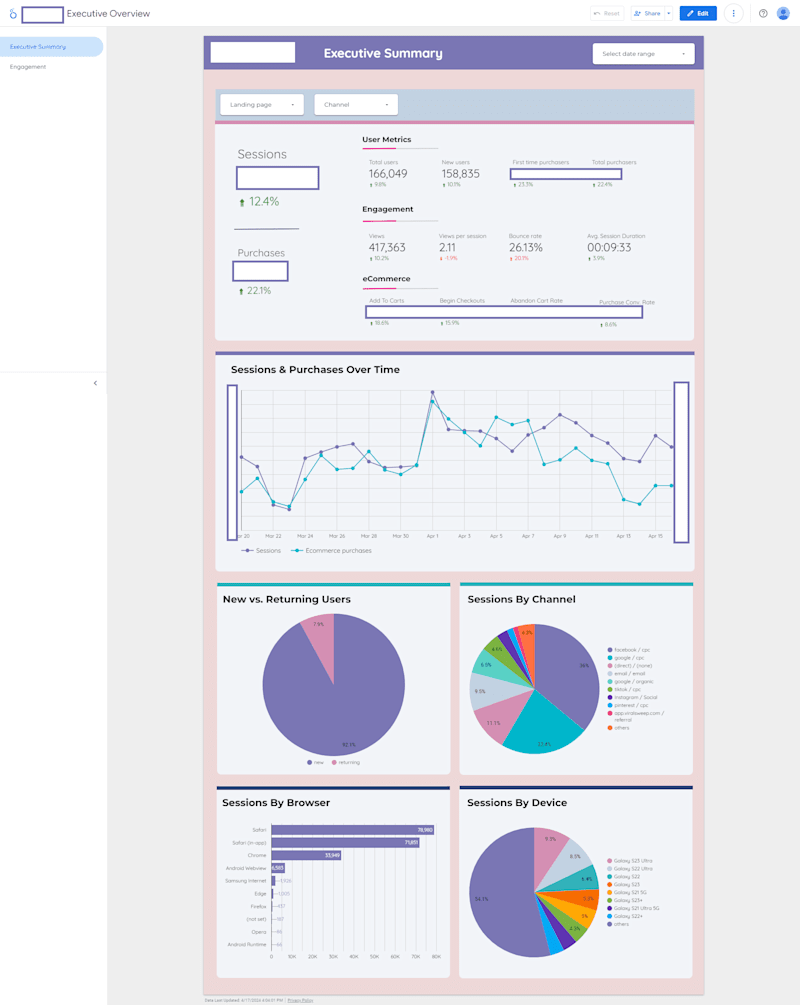Viewport: 800px width, 1005px height.
Task: Click Sessions legend item in time chart
Action: 261,551
